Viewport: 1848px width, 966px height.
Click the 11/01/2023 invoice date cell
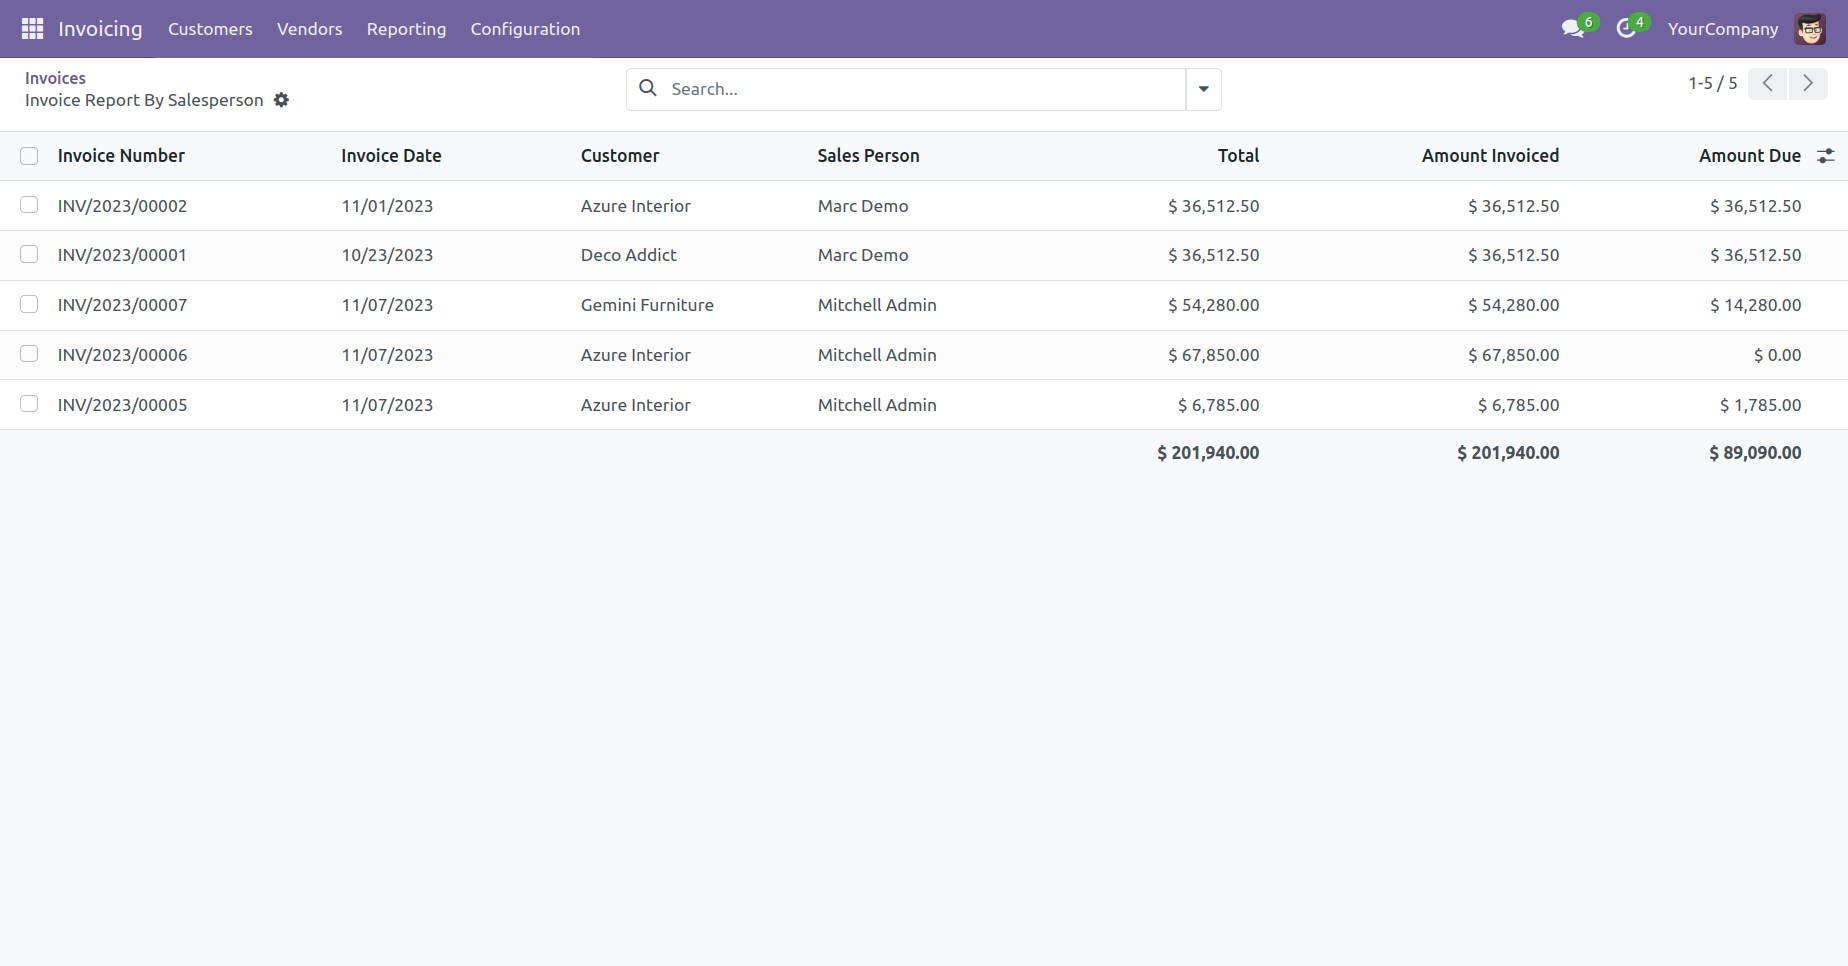387,206
